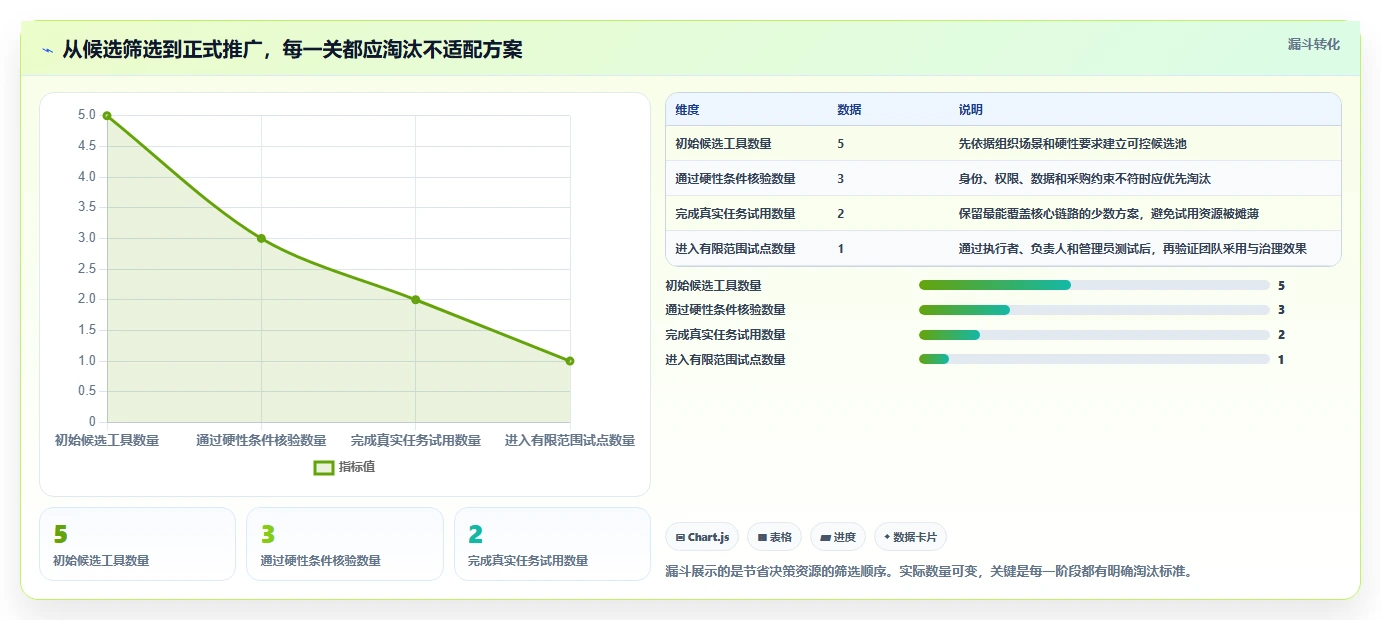This screenshot has height=620, width=1381.
Task: Click chart point for 初始候选工具数量
Action: coord(107,116)
